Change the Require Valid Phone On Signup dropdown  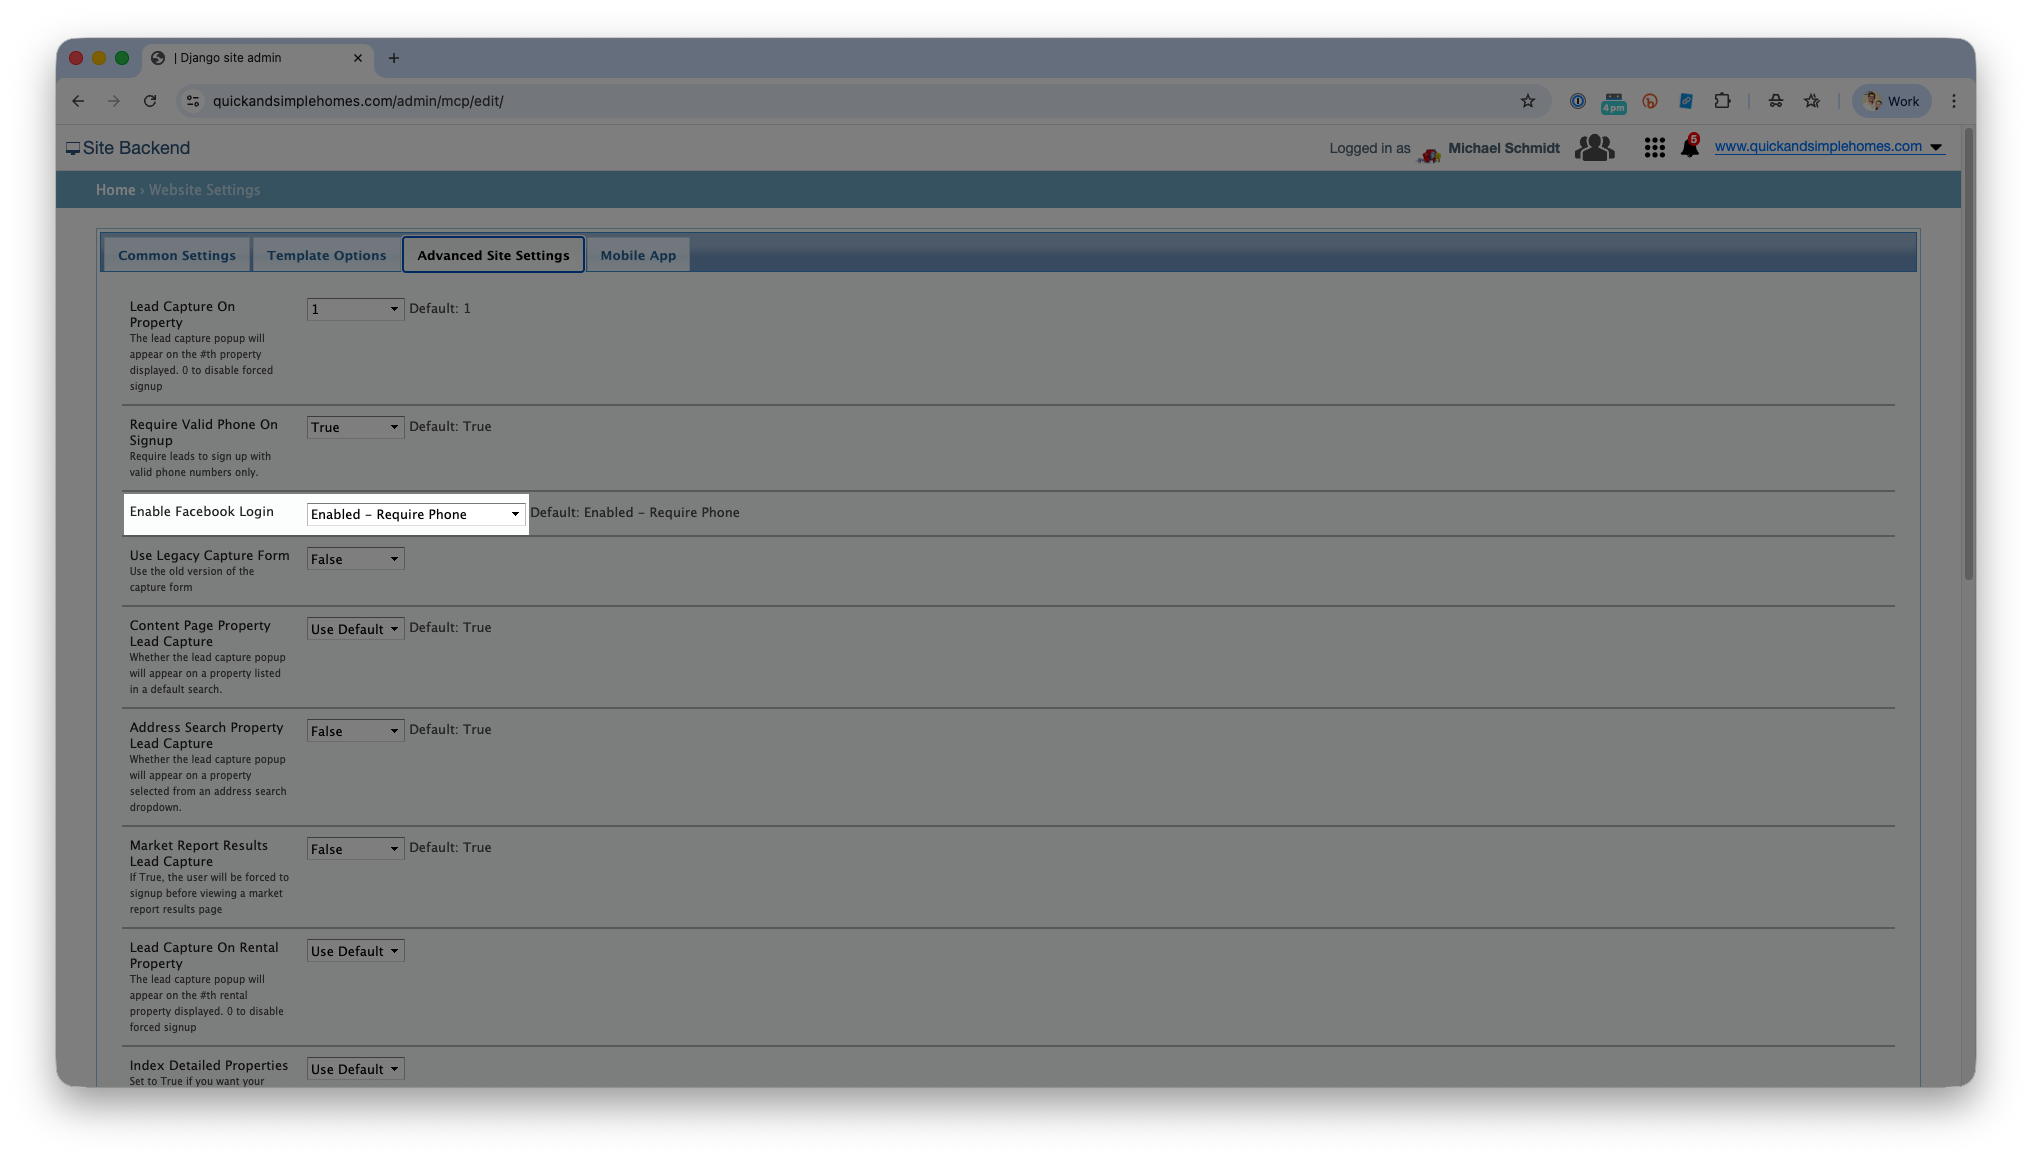(355, 427)
